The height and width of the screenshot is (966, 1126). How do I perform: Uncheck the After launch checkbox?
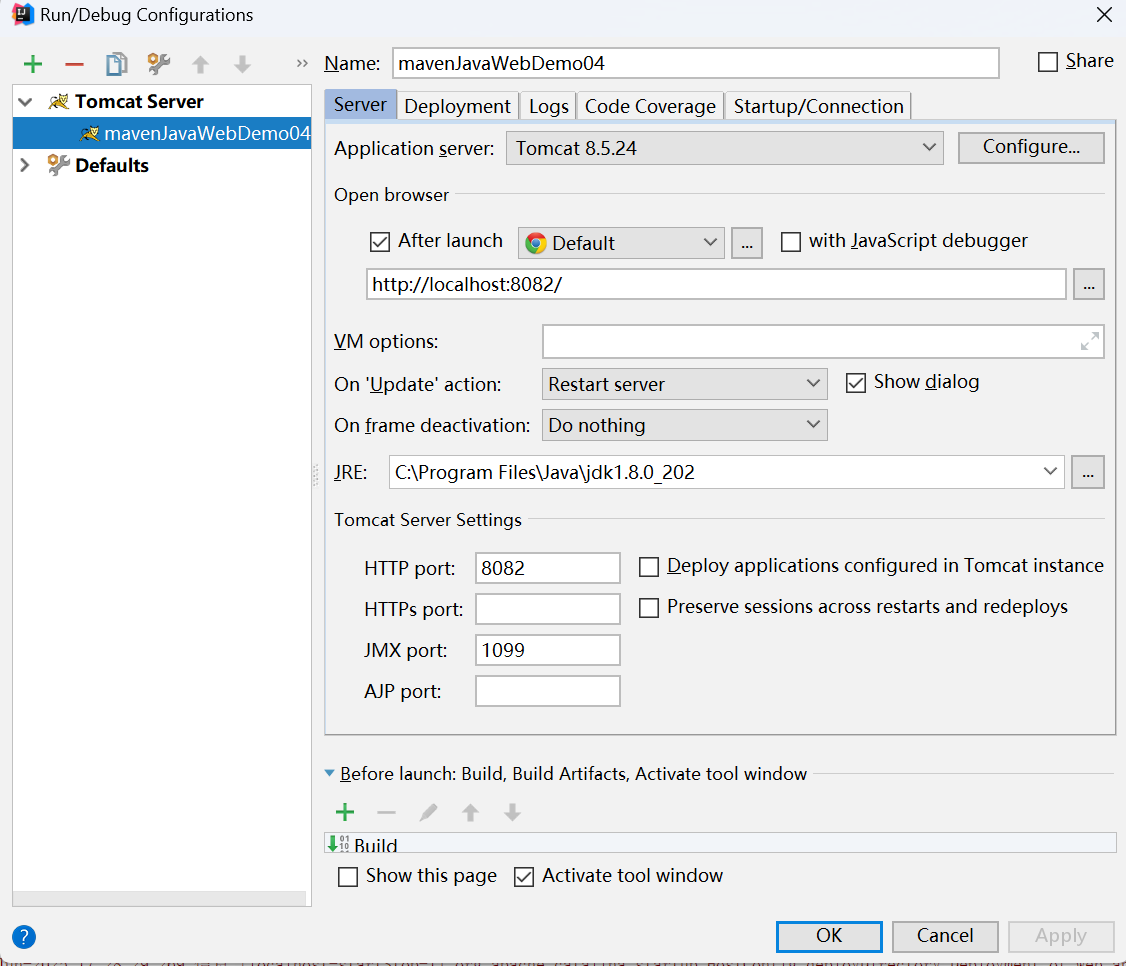380,242
